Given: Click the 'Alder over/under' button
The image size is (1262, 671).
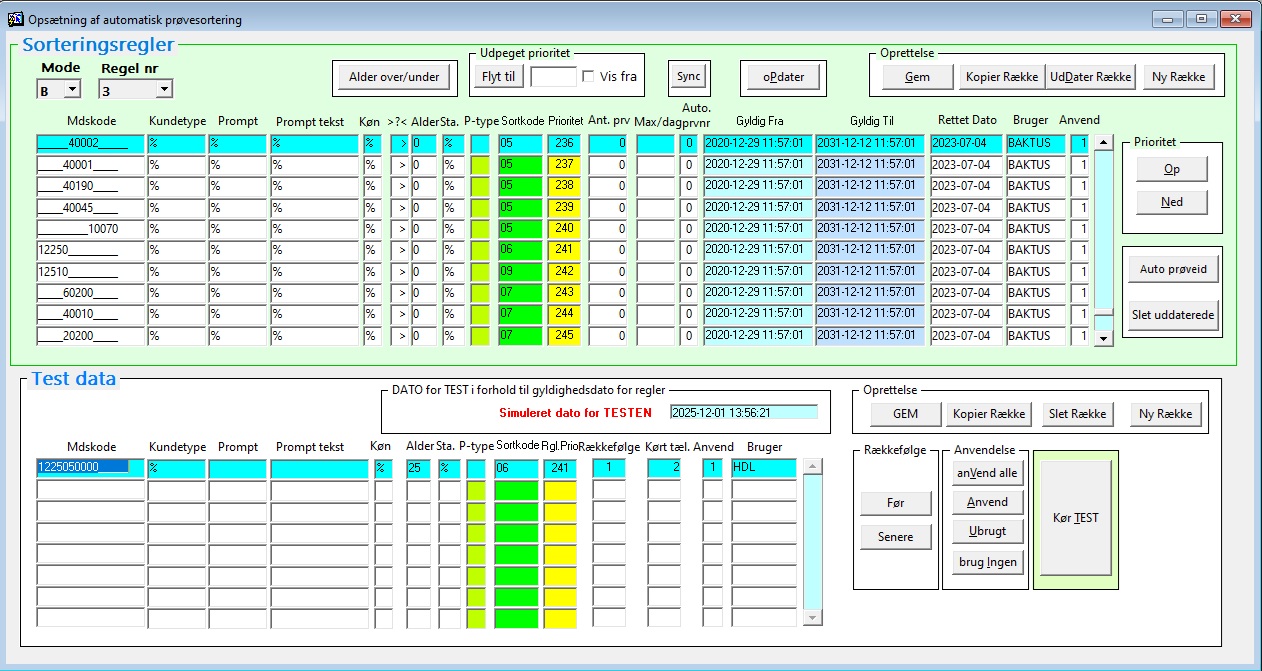Looking at the screenshot, I should coord(394,77).
